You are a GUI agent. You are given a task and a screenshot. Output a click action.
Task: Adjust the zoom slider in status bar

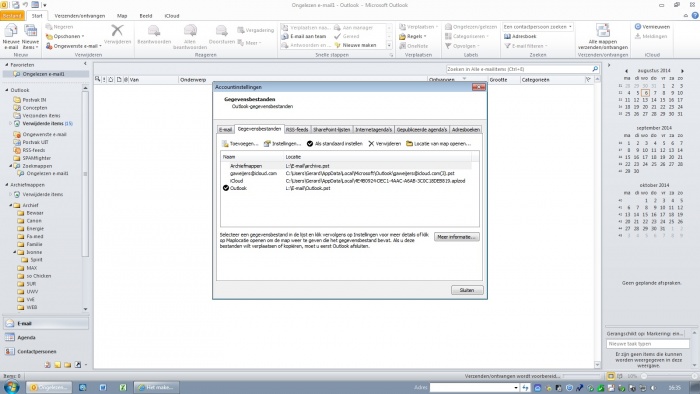point(644,376)
